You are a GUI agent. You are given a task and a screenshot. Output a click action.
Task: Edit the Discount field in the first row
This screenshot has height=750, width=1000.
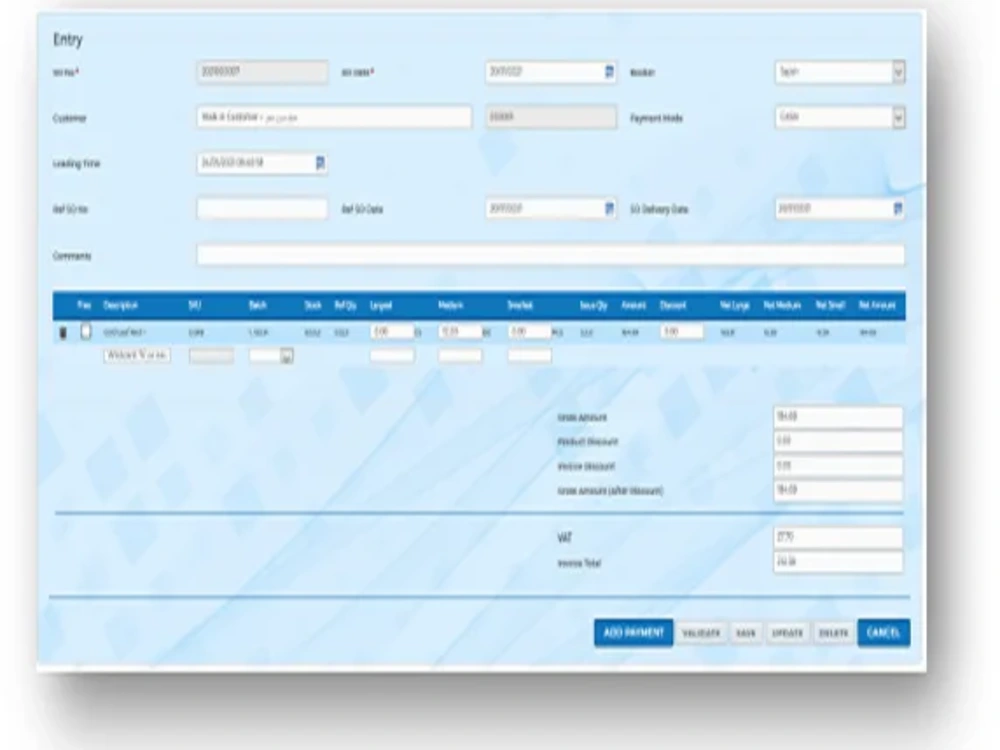[x=682, y=332]
